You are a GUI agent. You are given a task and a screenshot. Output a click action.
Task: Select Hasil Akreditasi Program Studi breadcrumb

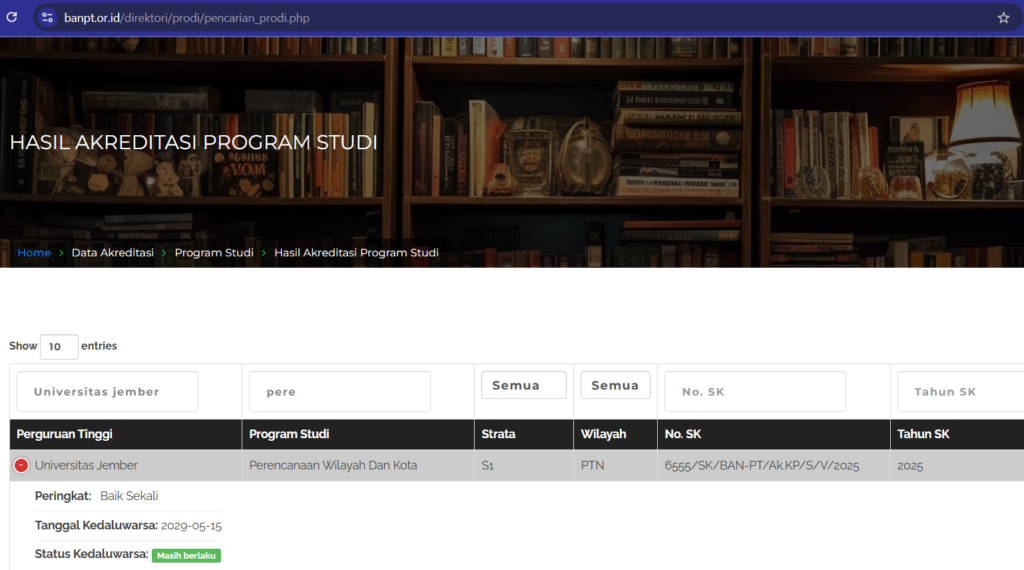[356, 253]
